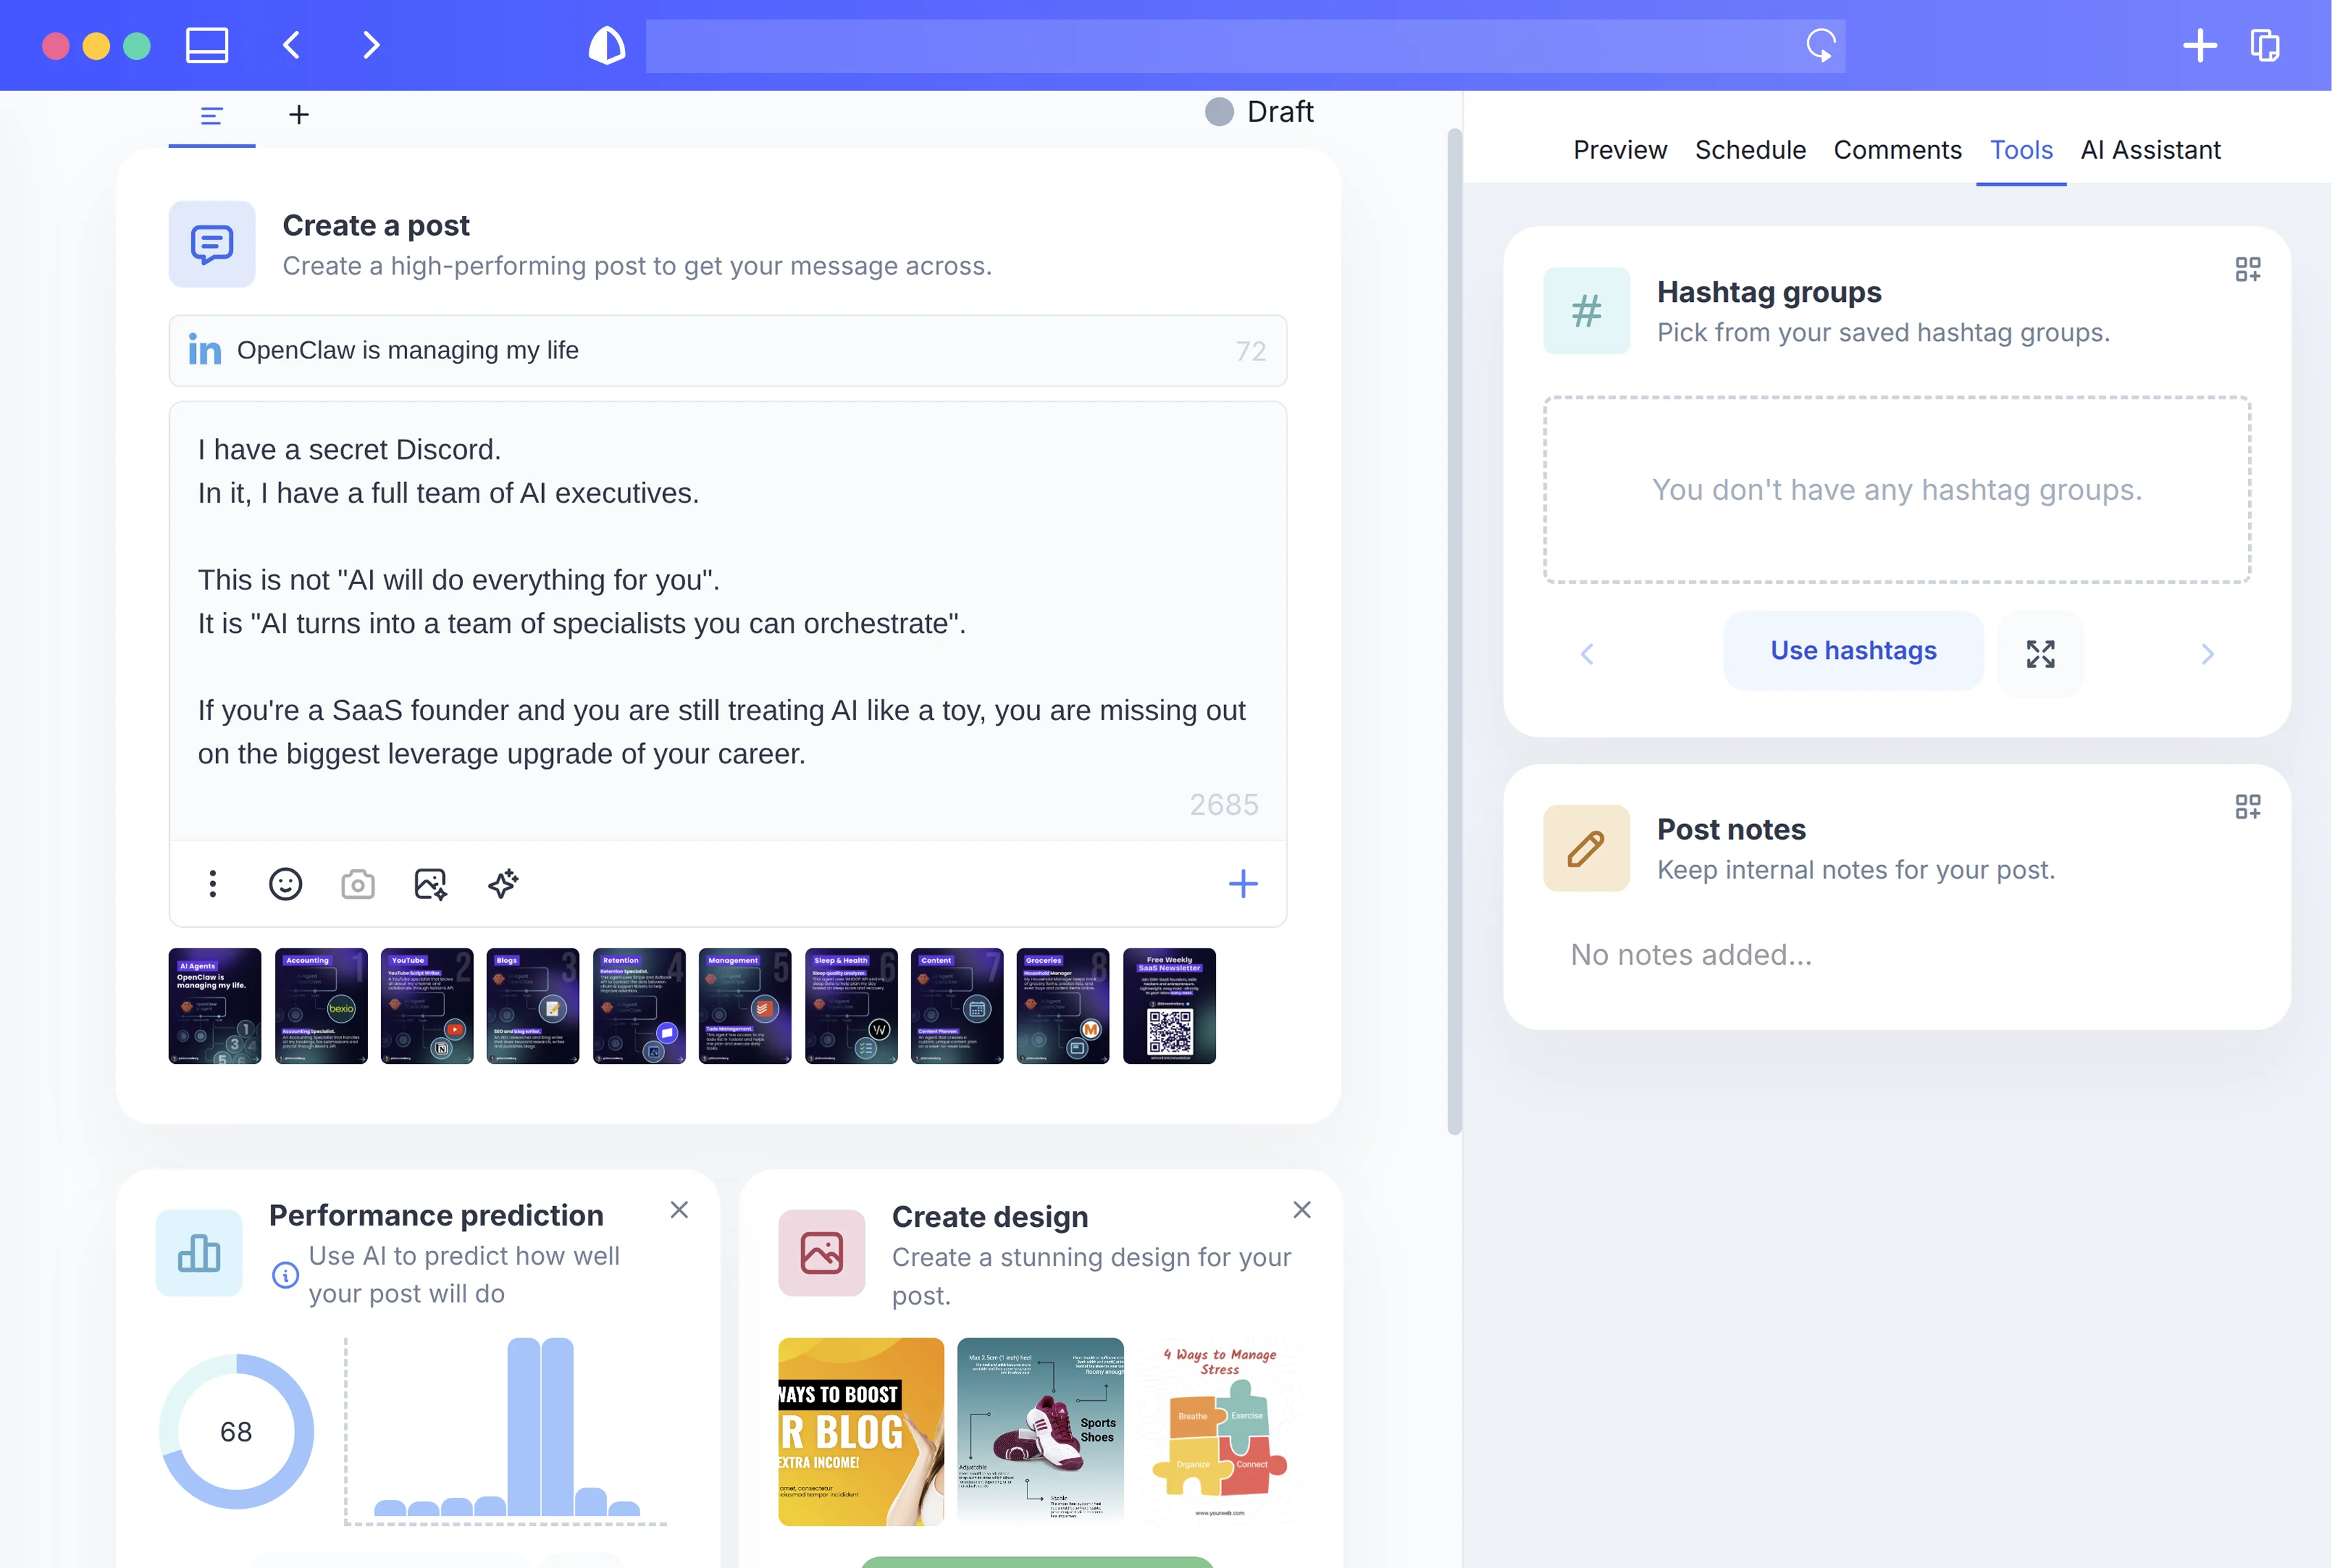
Task: Open the emoji picker in the post editor
Action: 285,884
